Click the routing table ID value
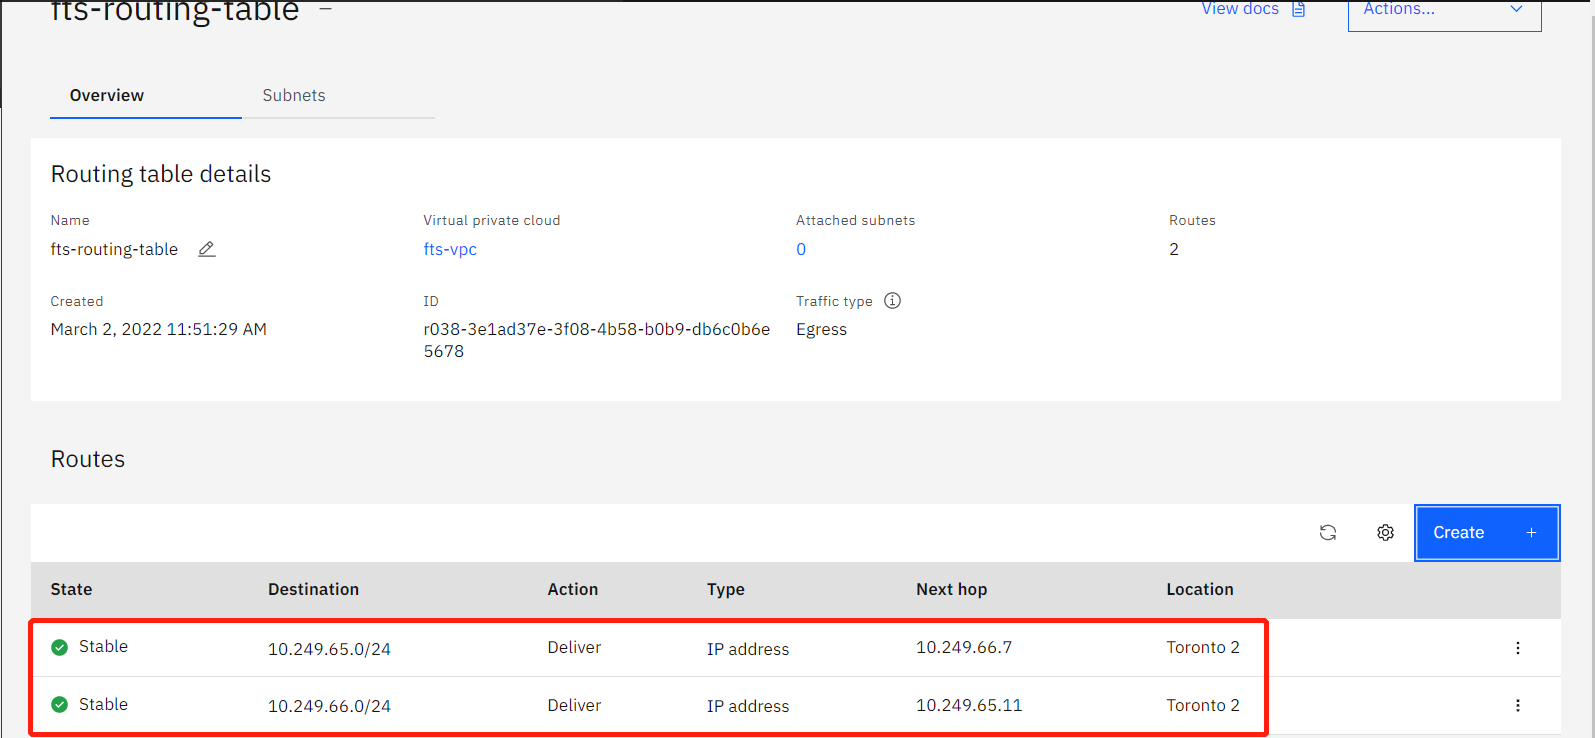 coord(597,340)
